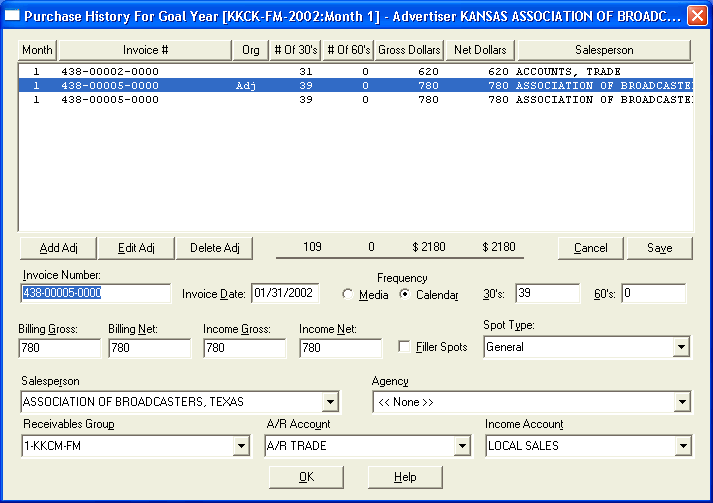
Task: Click the Invoice Number input field
Action: (95, 293)
